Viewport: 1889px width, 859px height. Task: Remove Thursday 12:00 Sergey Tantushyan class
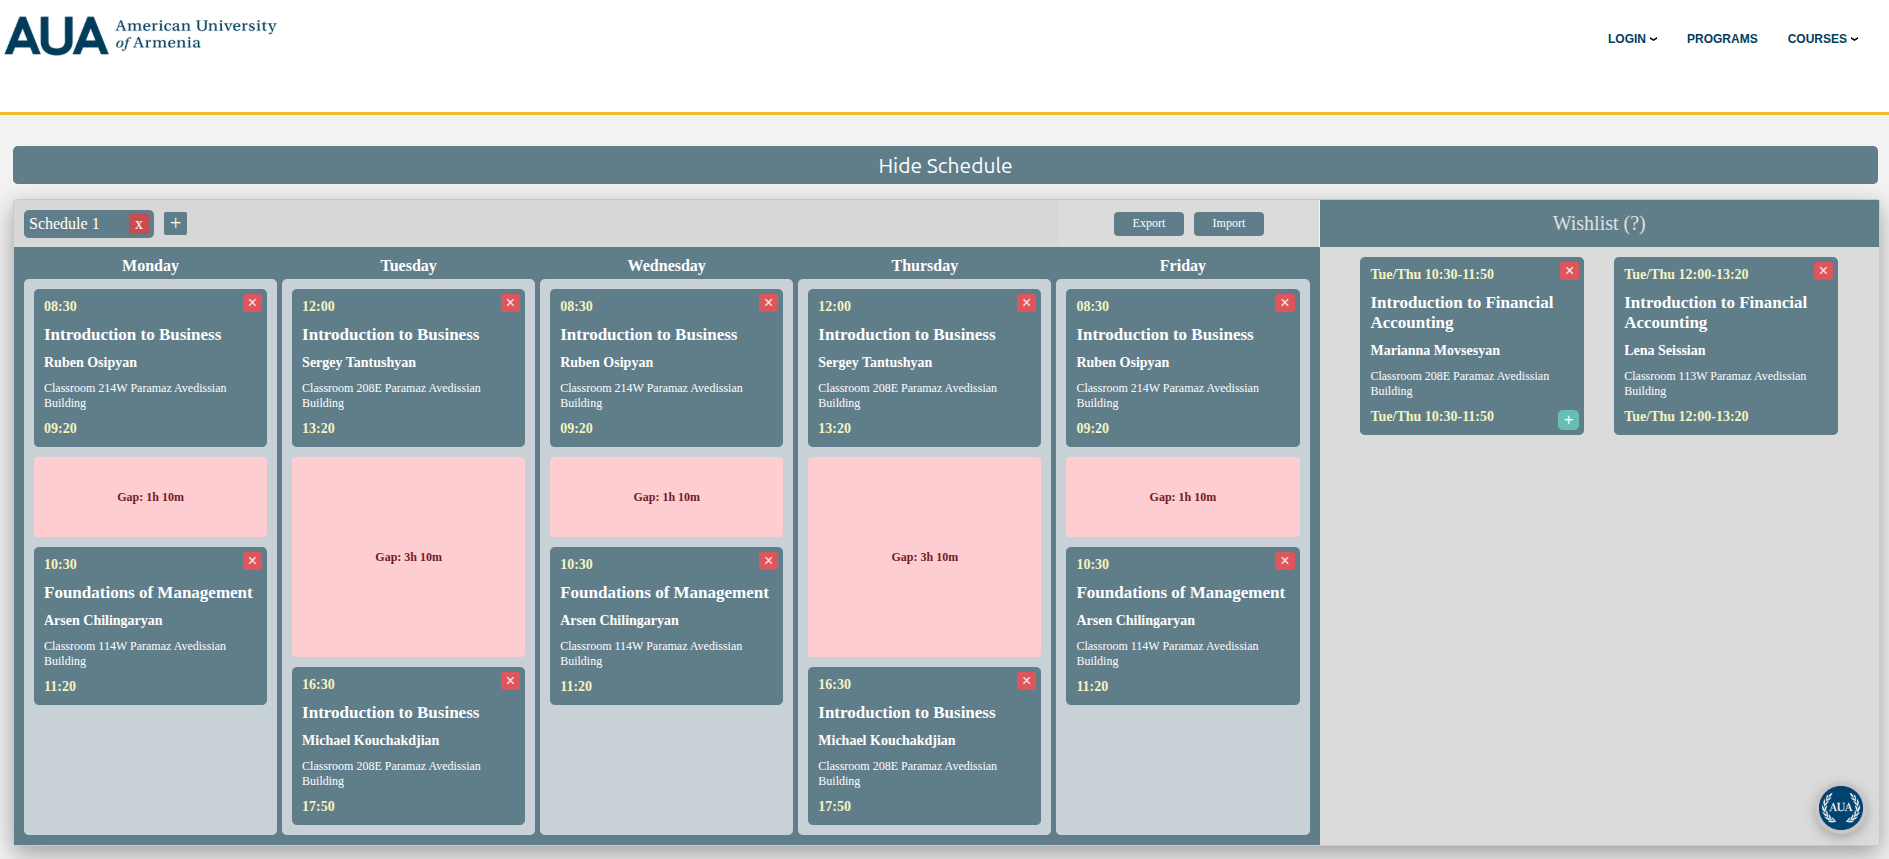click(1026, 303)
